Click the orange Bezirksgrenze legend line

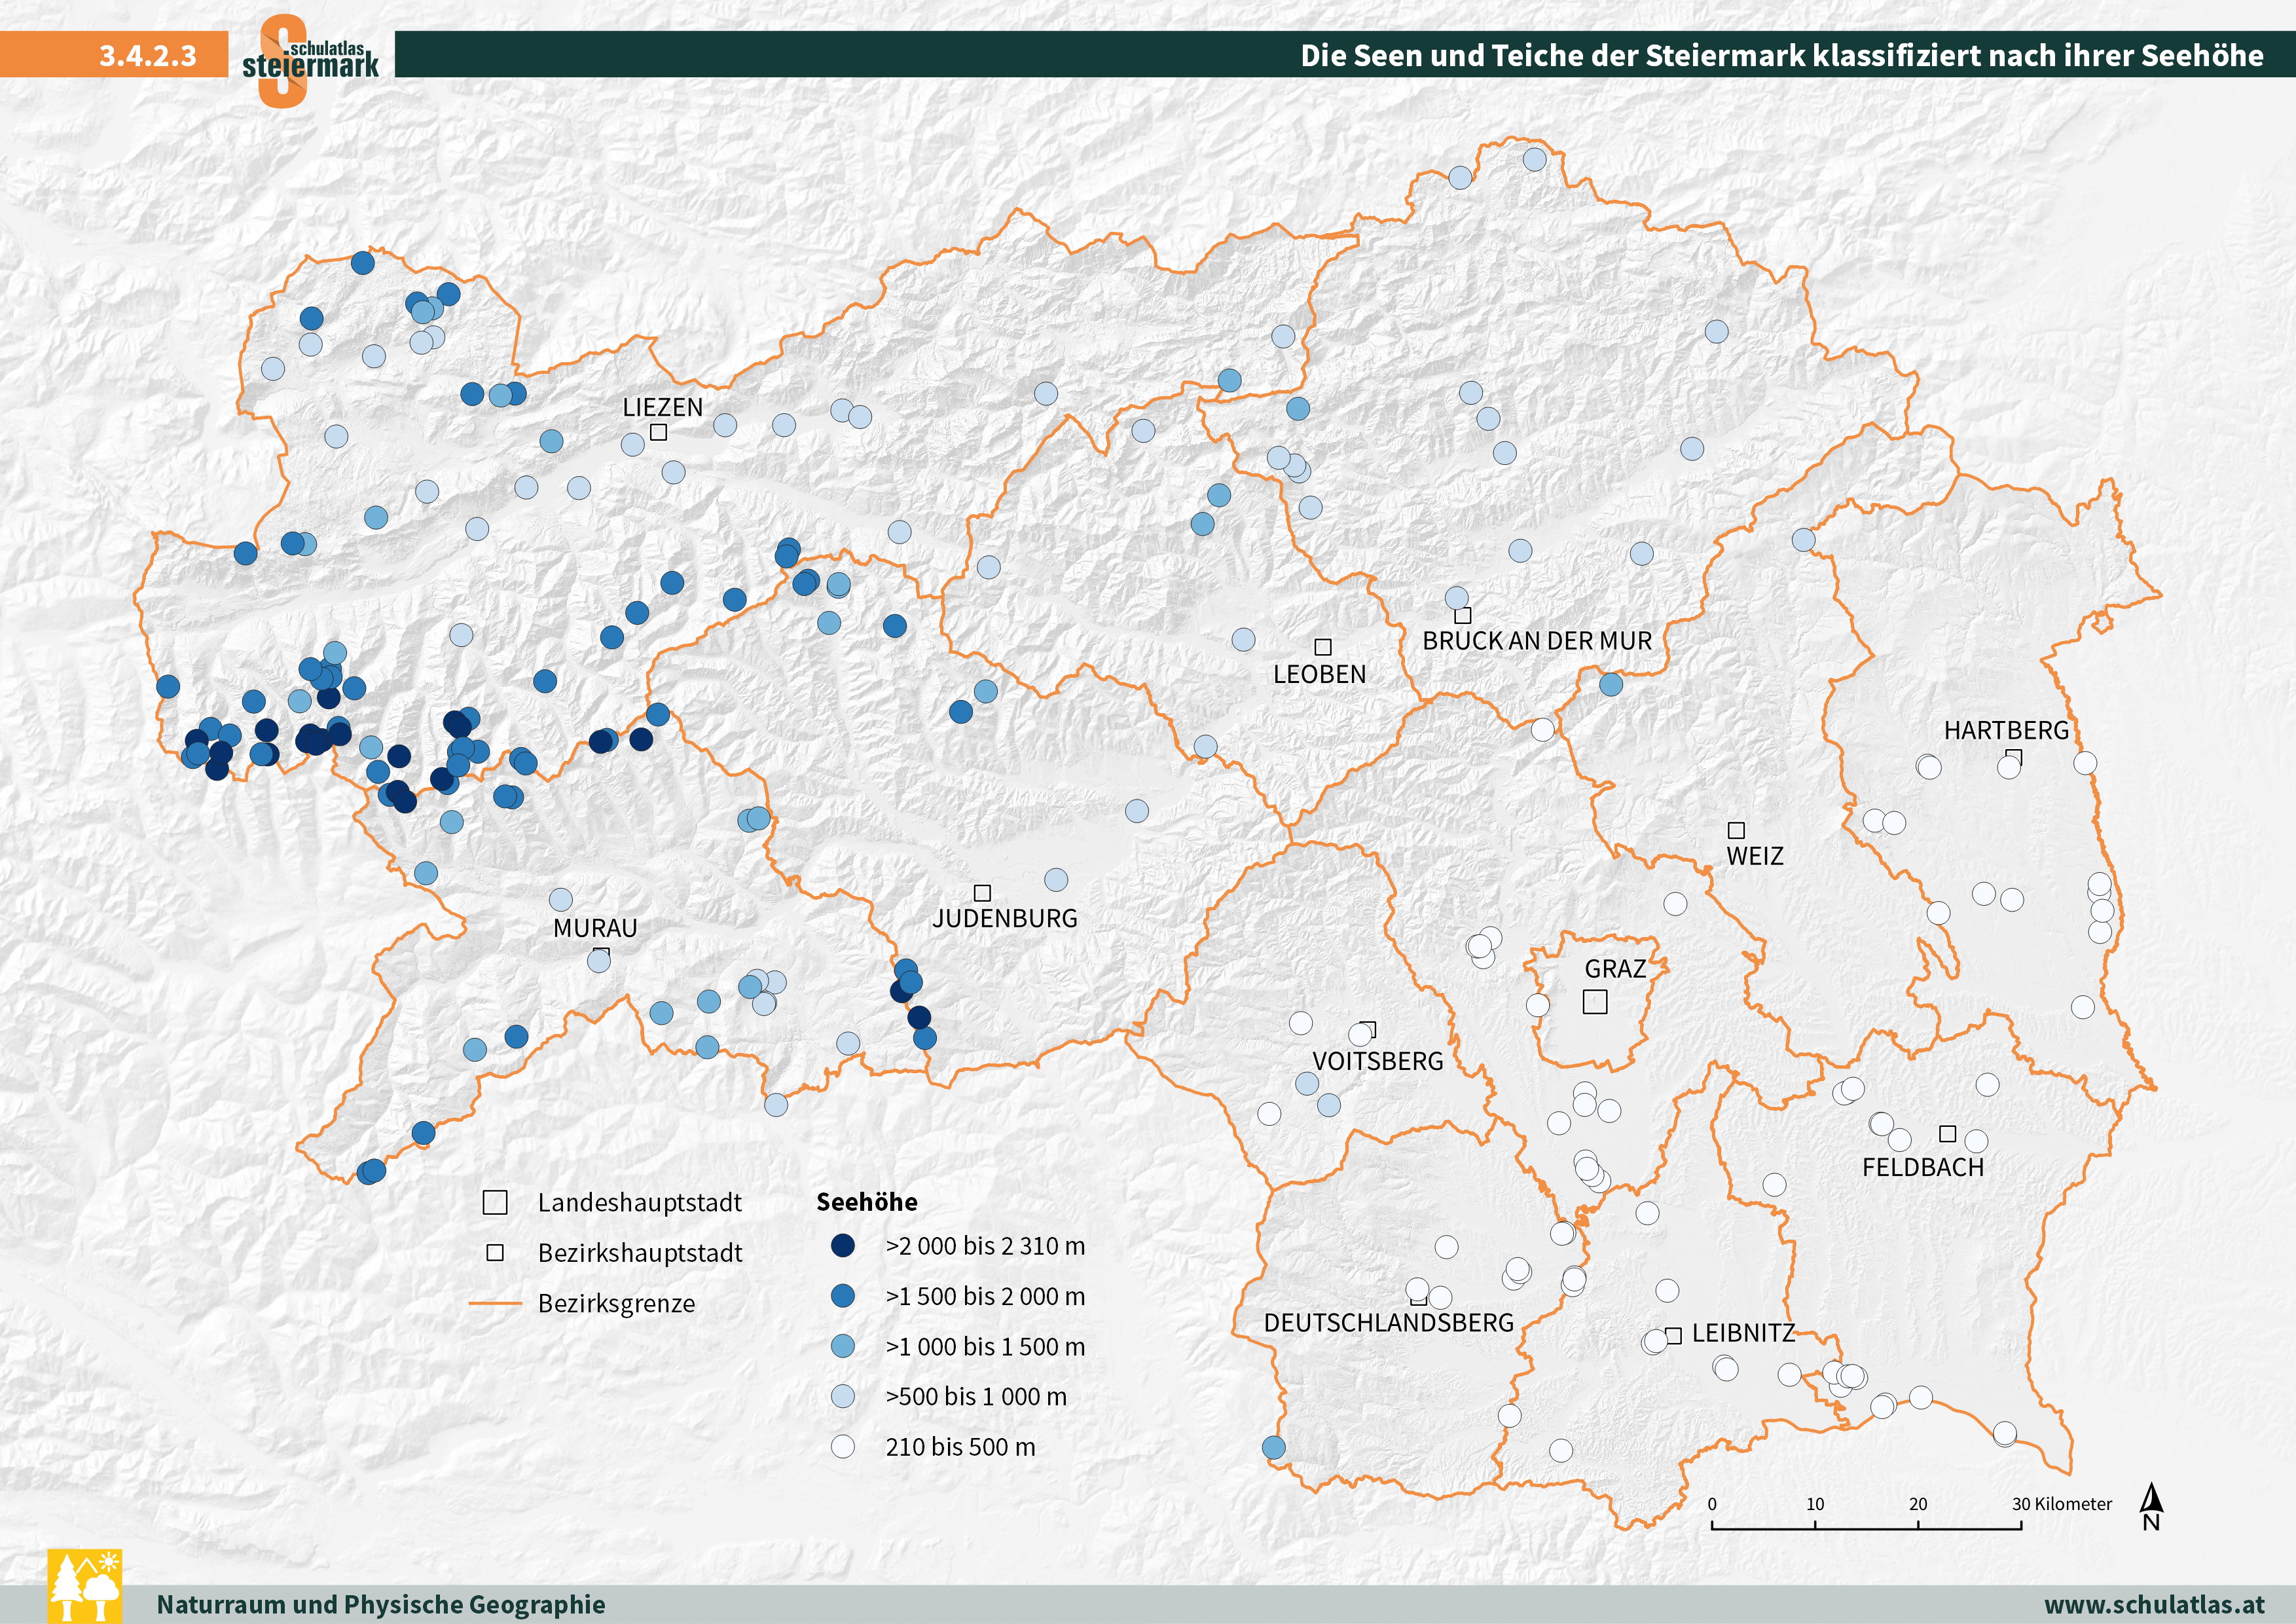click(x=495, y=1303)
